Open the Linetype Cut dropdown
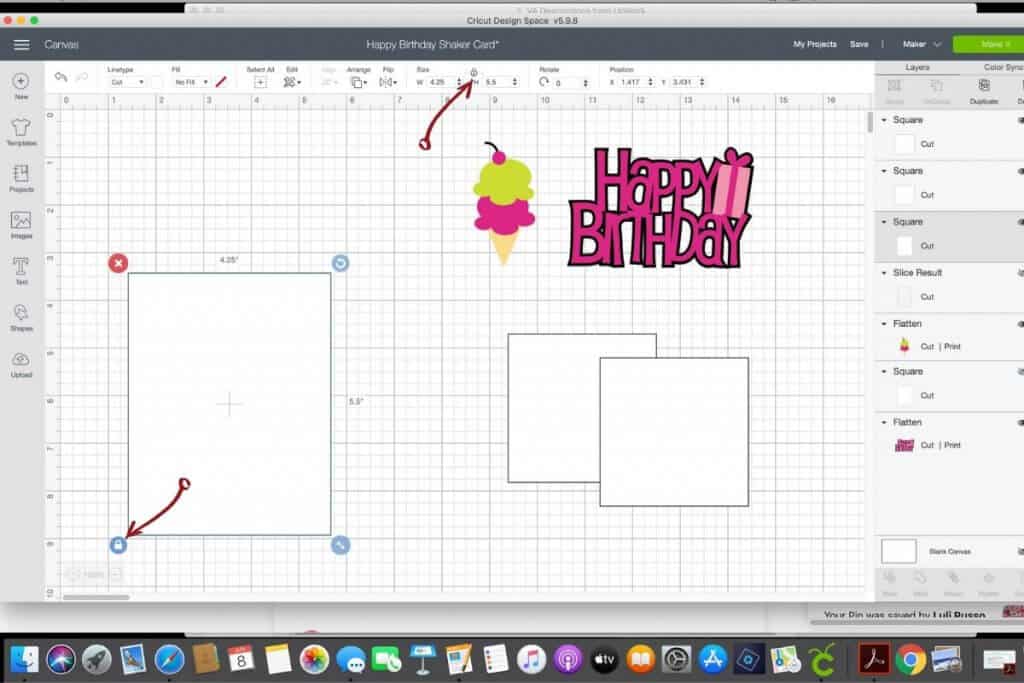The height and width of the screenshot is (683, 1024). 127,82
